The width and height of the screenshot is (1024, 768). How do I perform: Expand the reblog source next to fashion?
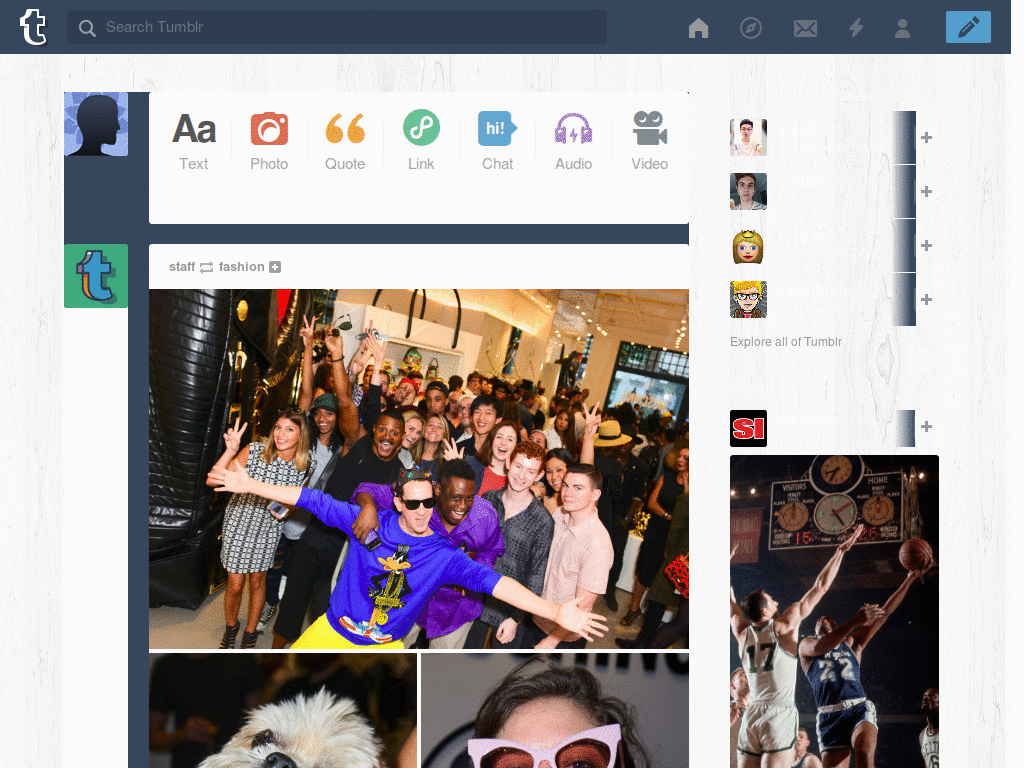tap(277, 267)
